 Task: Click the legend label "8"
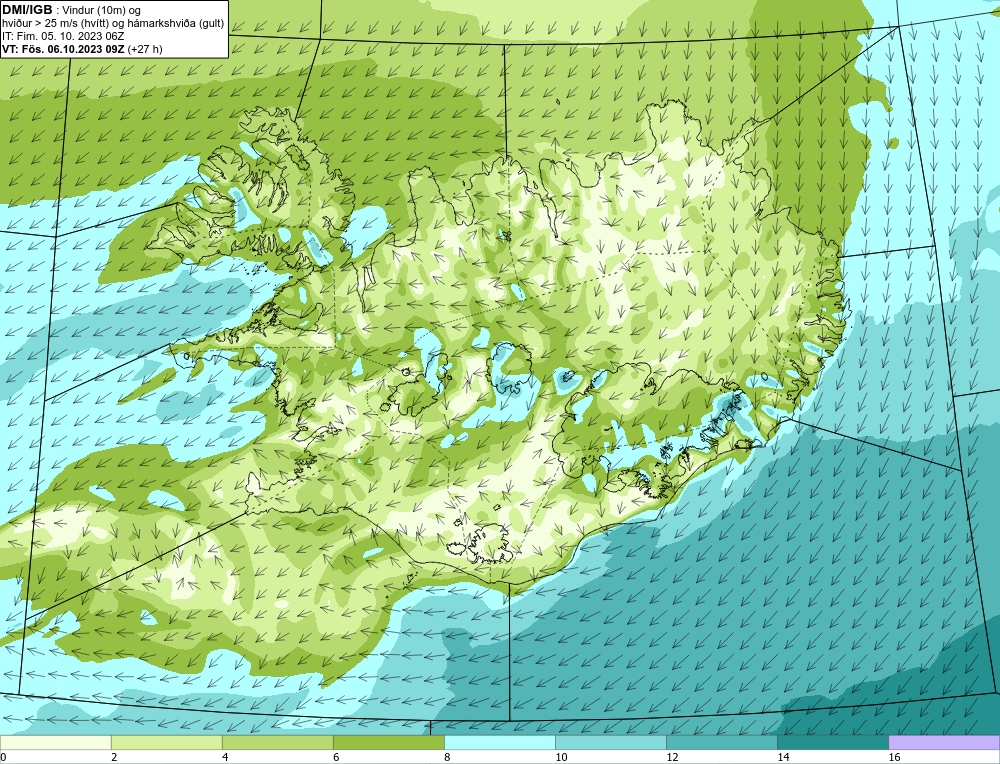[447, 757]
